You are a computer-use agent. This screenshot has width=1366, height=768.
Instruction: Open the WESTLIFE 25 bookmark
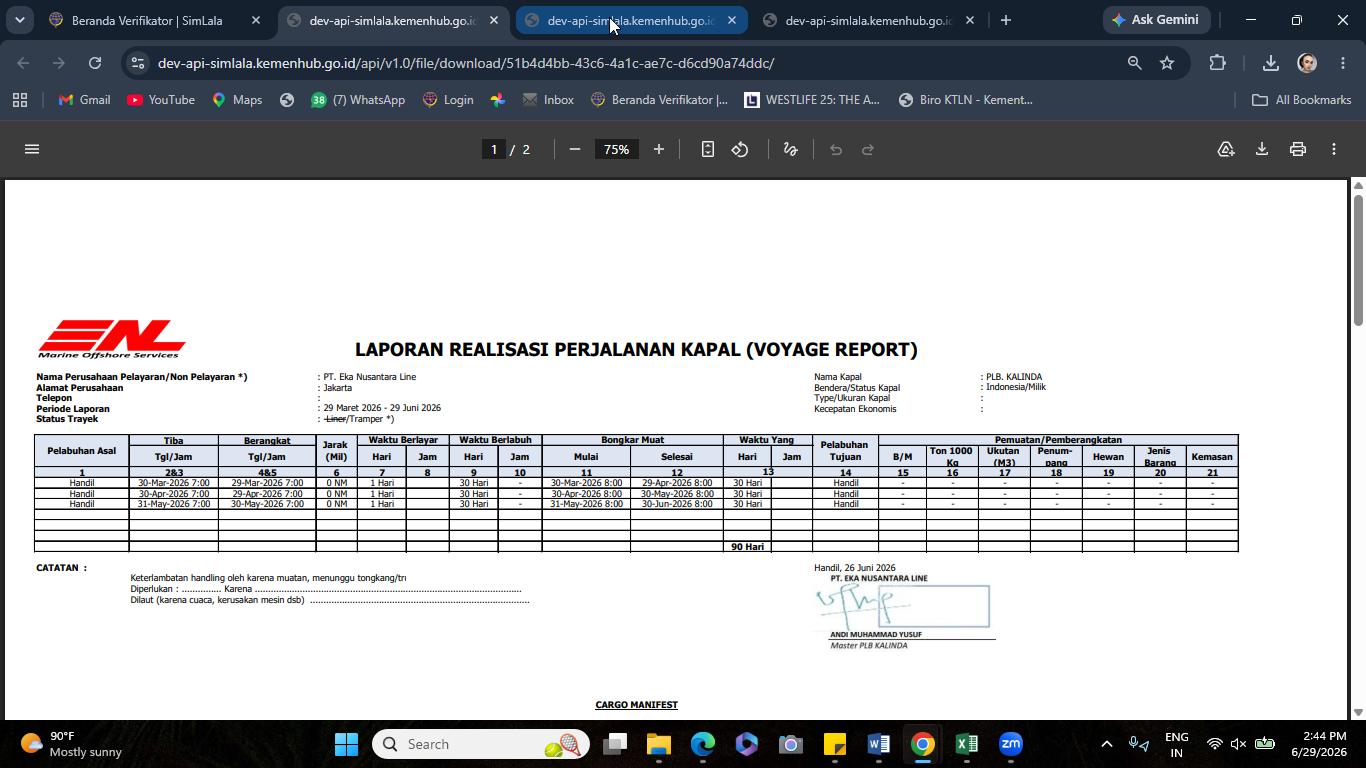pyautogui.click(x=812, y=100)
